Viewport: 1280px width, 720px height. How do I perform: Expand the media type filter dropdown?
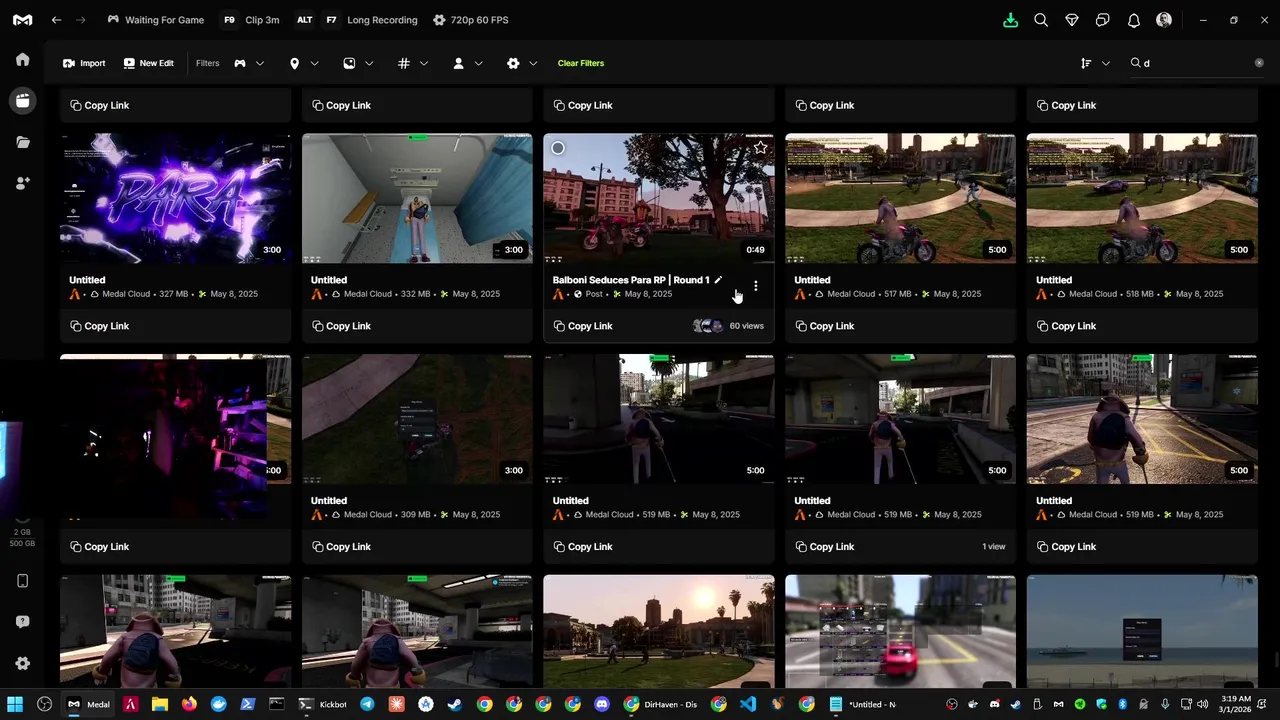pyautogui.click(x=358, y=63)
